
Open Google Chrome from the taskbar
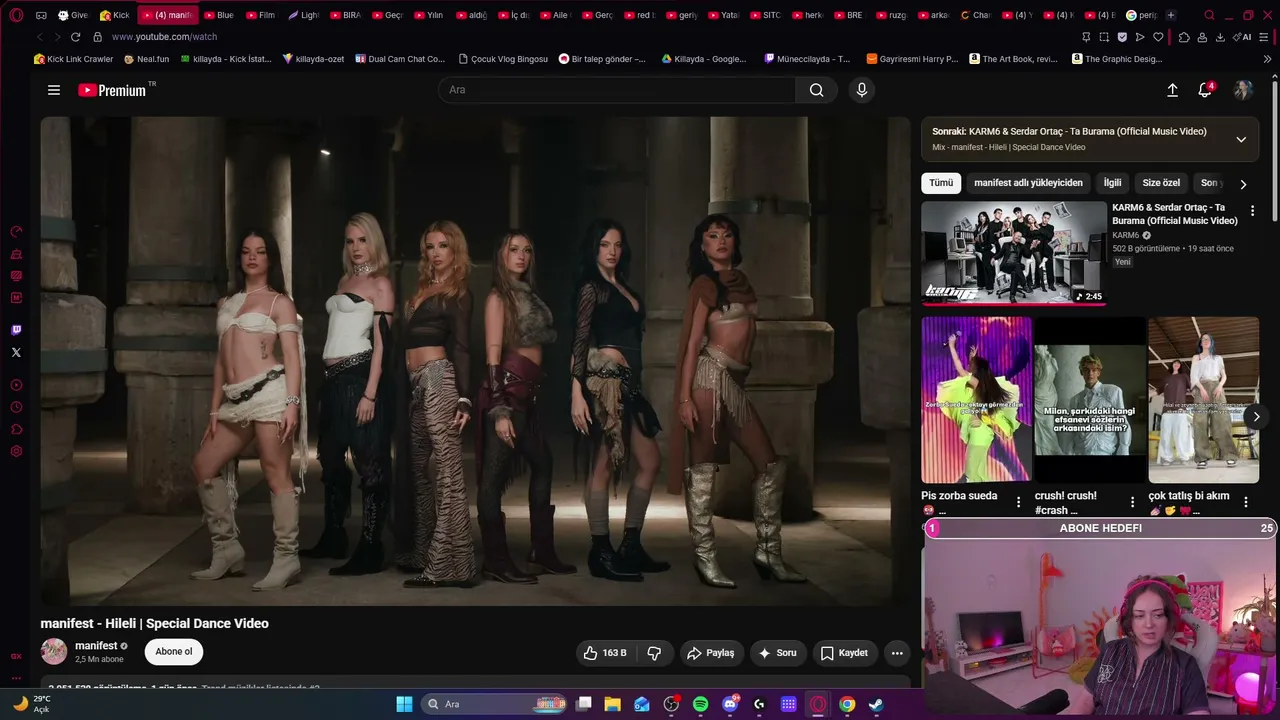[847, 704]
